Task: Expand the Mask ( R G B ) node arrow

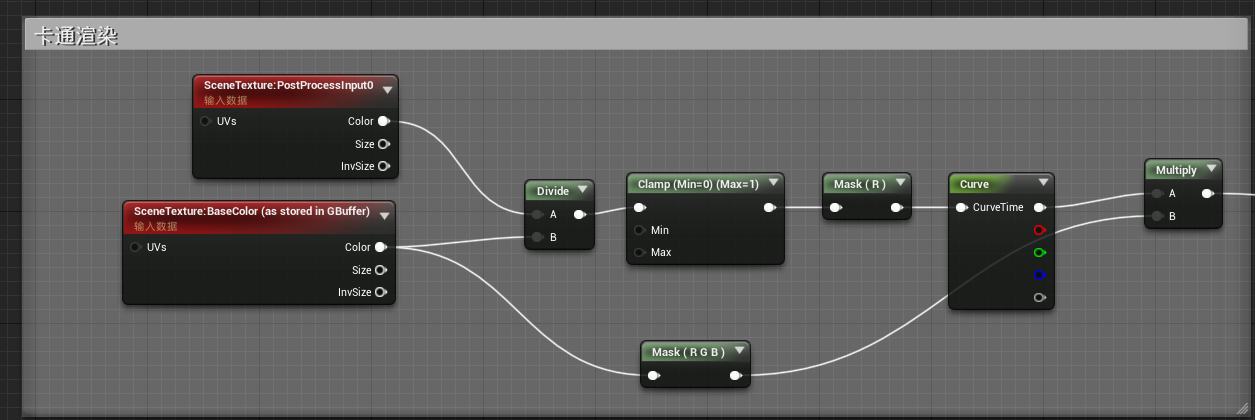Action: [x=739, y=351]
